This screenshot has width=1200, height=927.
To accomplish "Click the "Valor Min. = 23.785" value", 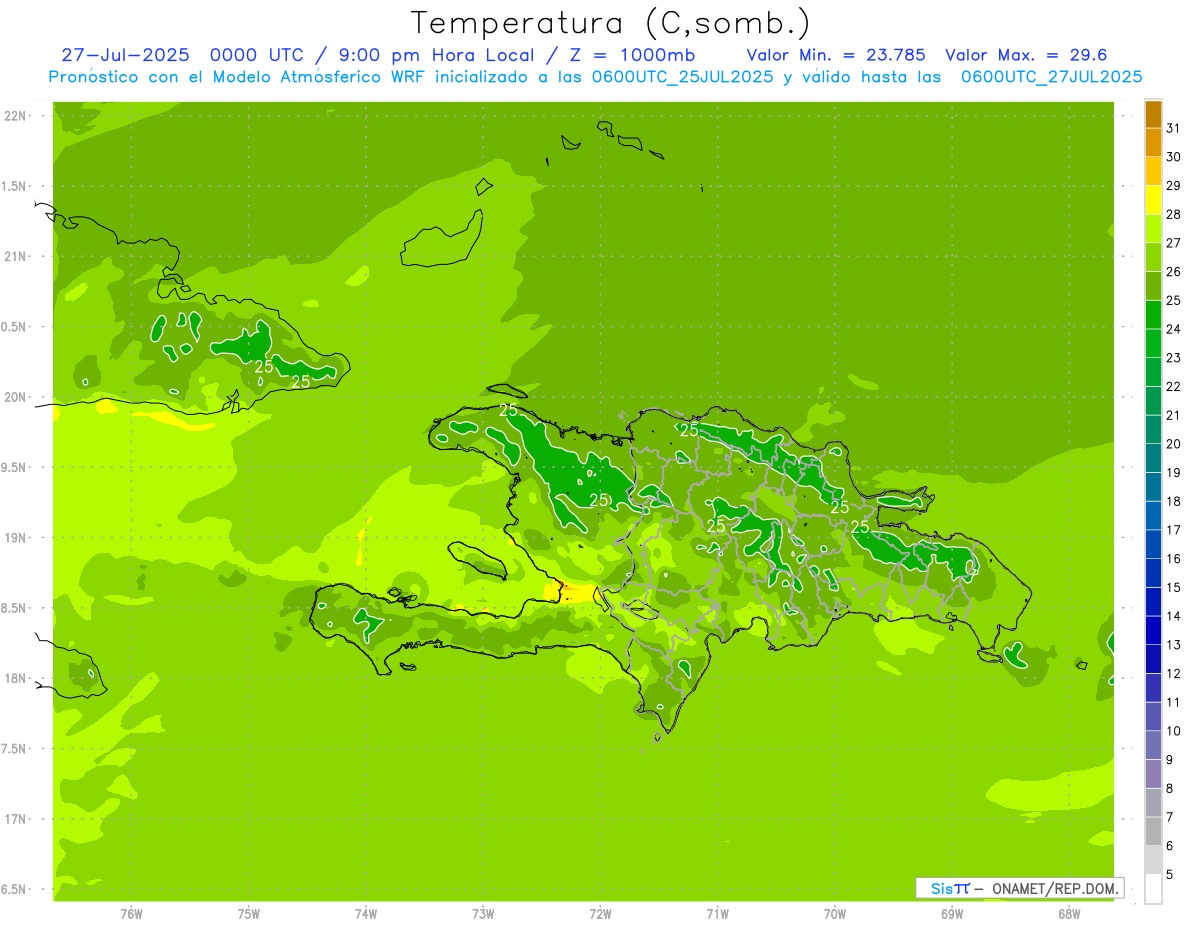I will (836, 55).
